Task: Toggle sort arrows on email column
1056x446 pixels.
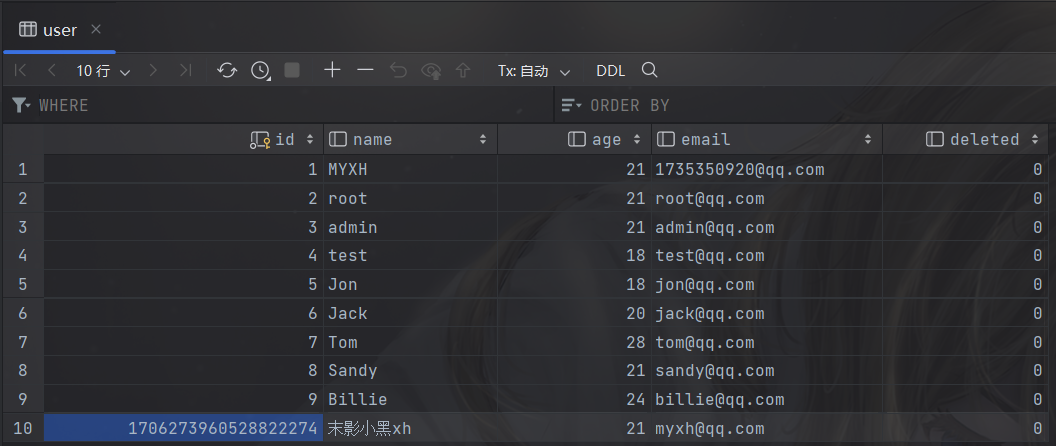Action: pyautogui.click(x=868, y=139)
